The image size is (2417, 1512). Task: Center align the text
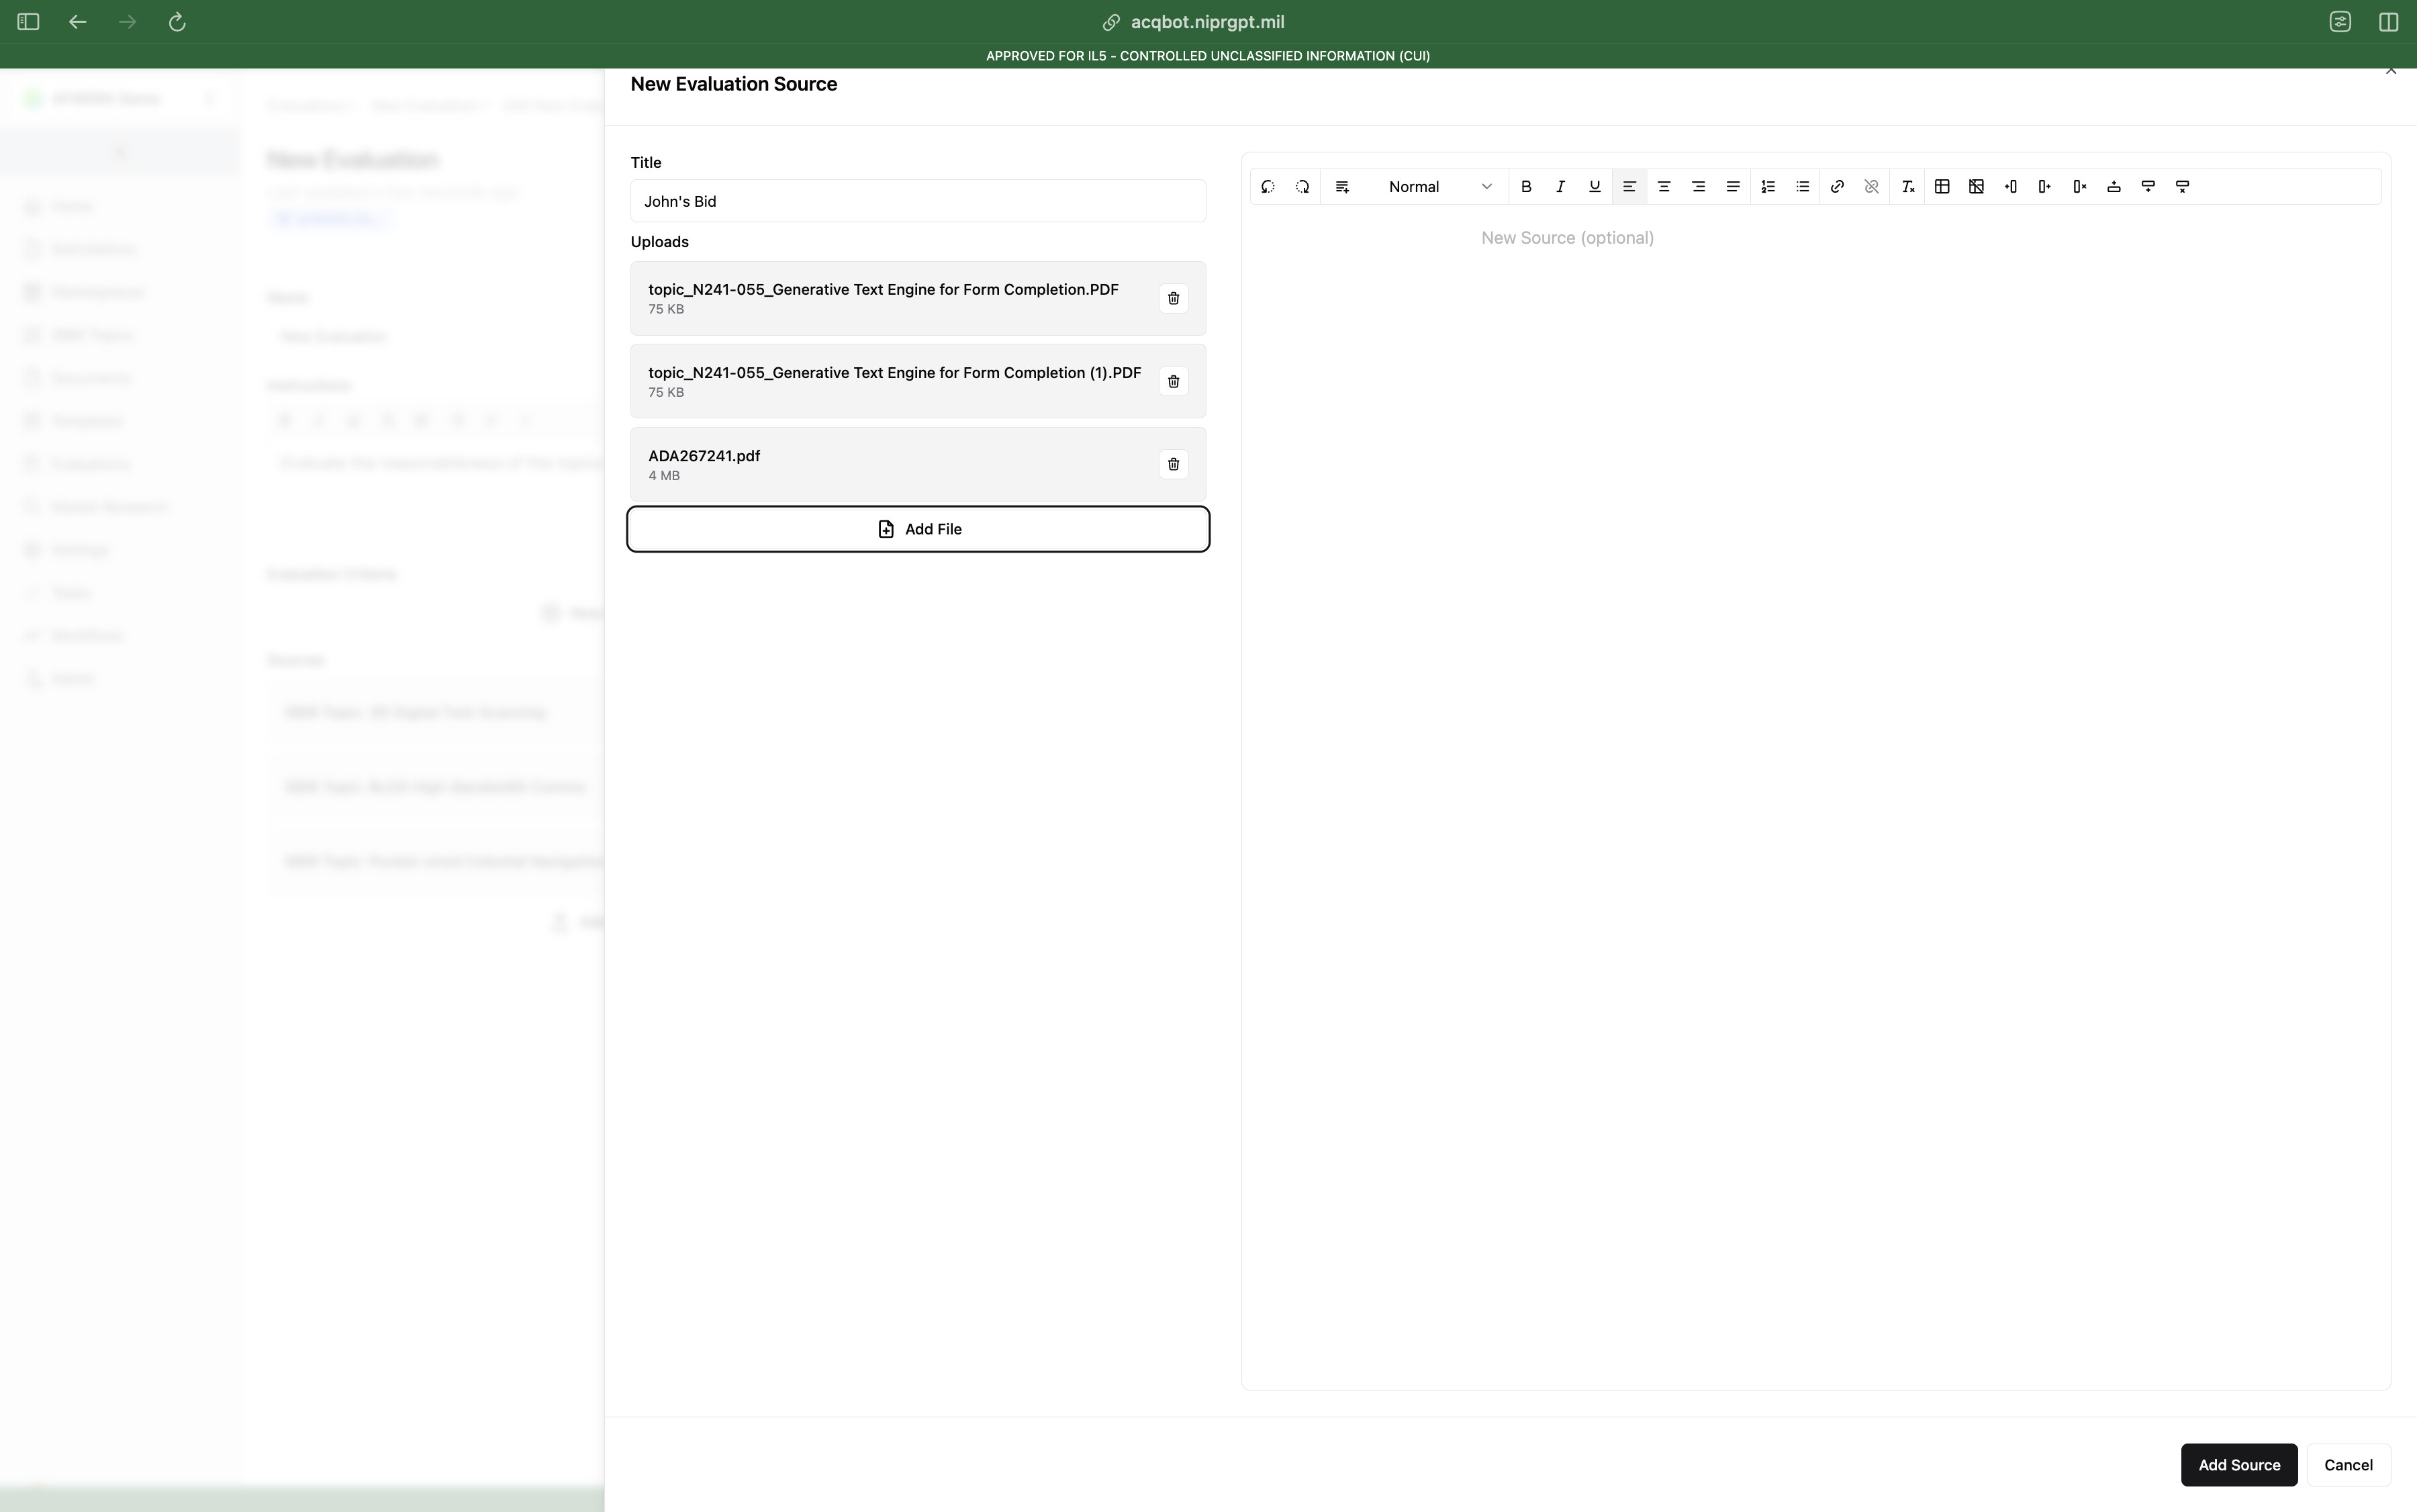[1664, 187]
